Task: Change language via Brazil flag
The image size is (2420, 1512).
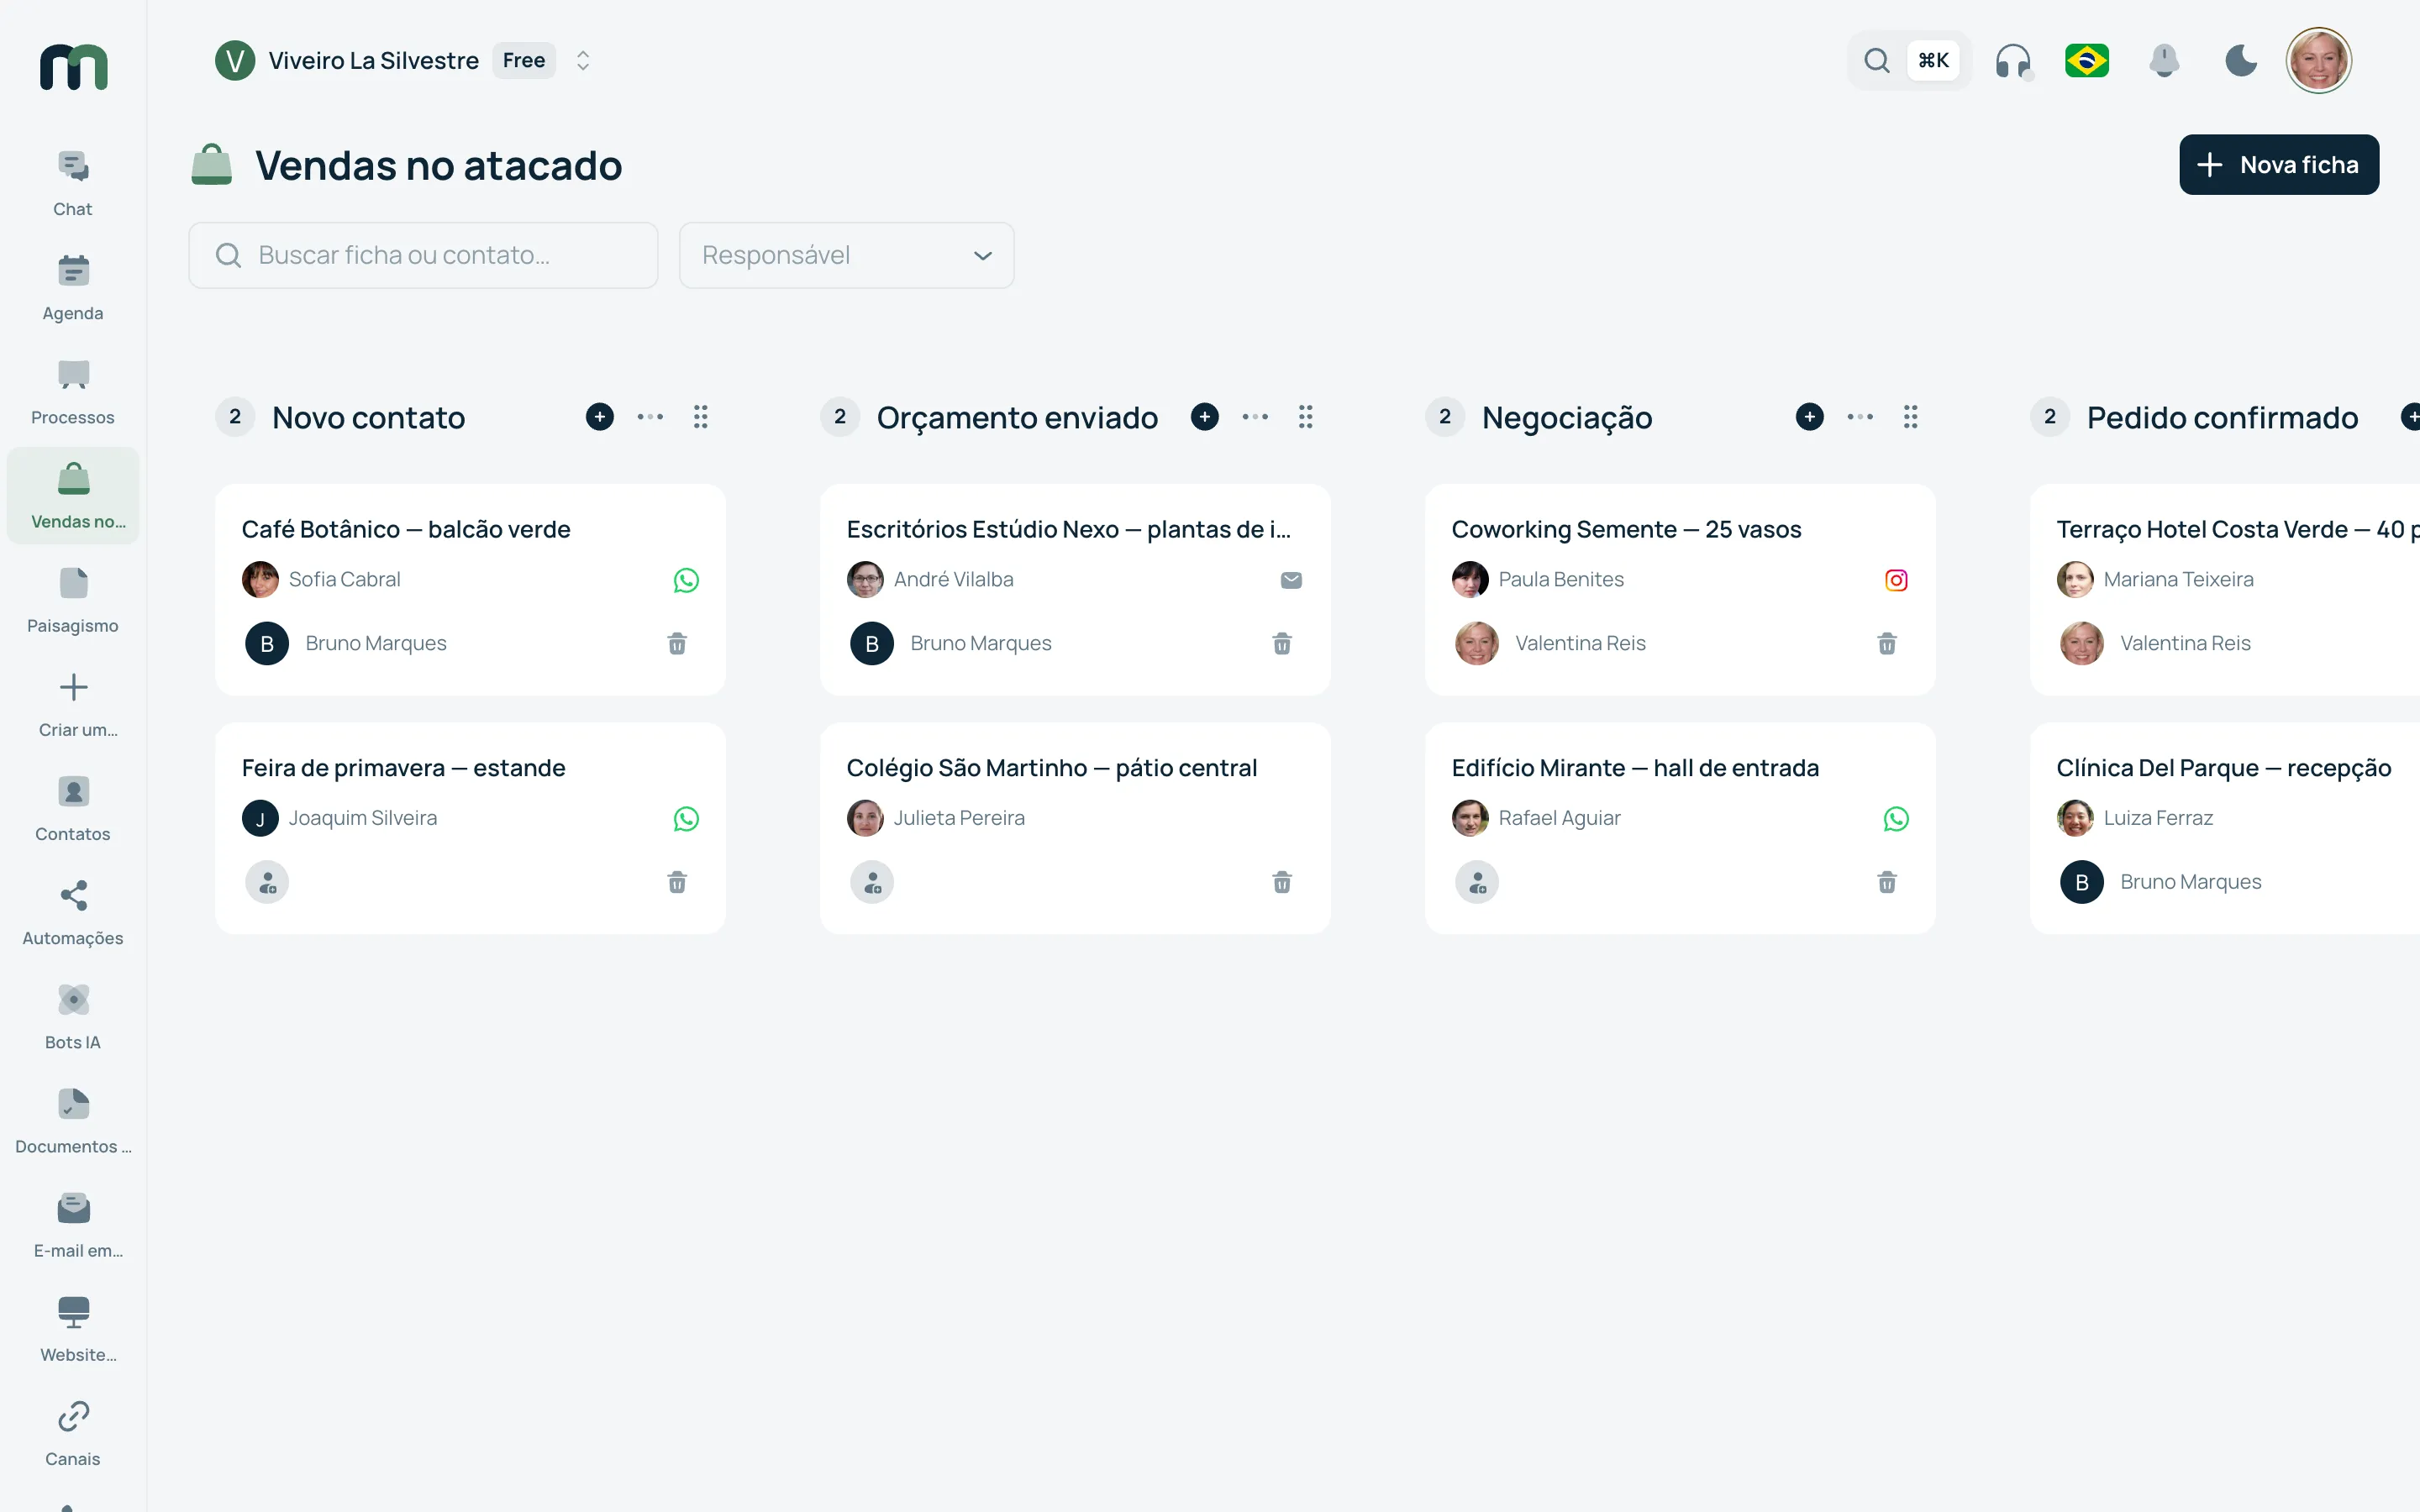Action: tap(2087, 61)
